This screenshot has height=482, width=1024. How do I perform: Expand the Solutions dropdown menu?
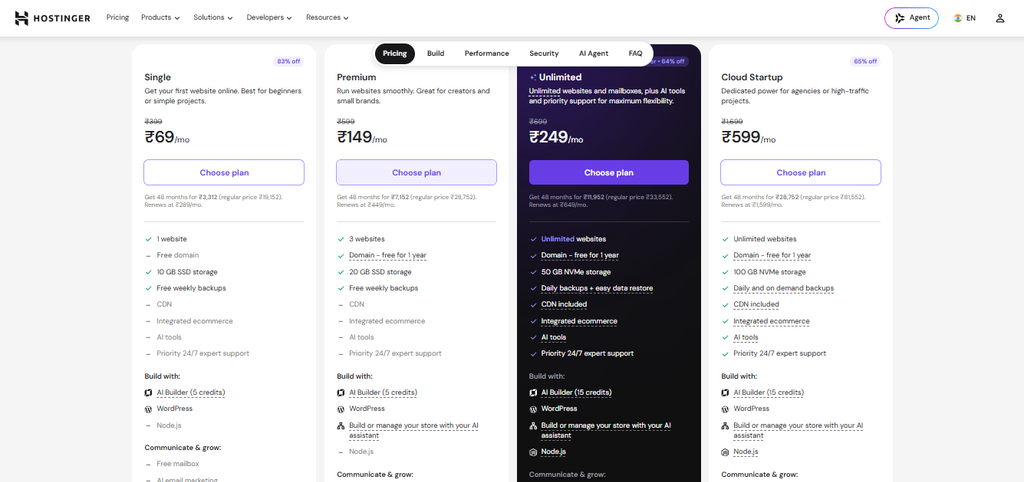[x=213, y=18]
